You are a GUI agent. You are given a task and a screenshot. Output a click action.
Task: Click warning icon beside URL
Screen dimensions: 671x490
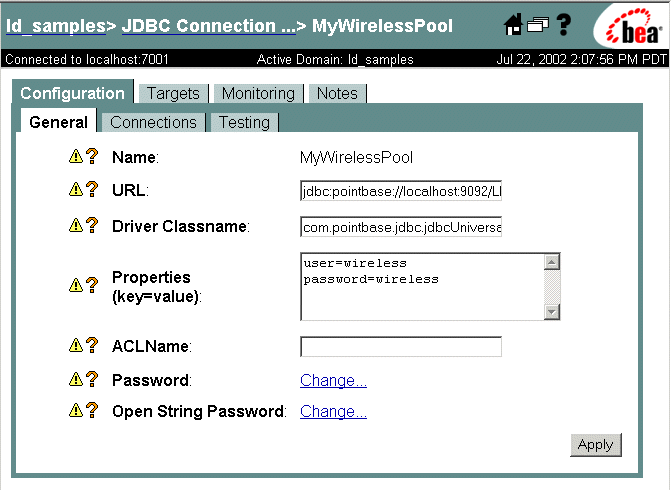pyautogui.click(x=76, y=189)
